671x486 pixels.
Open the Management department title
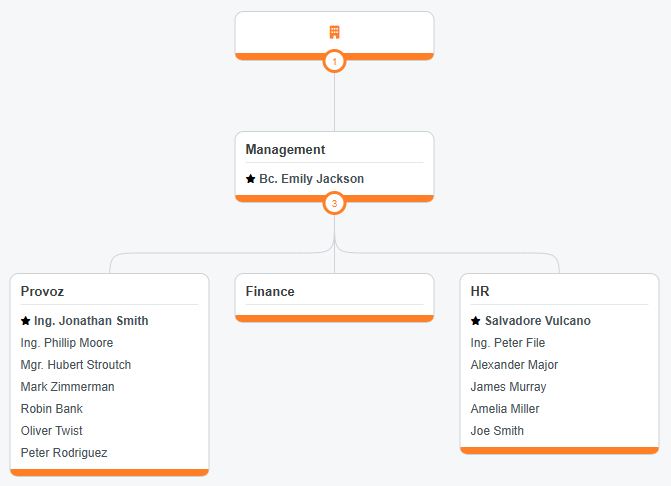click(x=285, y=150)
